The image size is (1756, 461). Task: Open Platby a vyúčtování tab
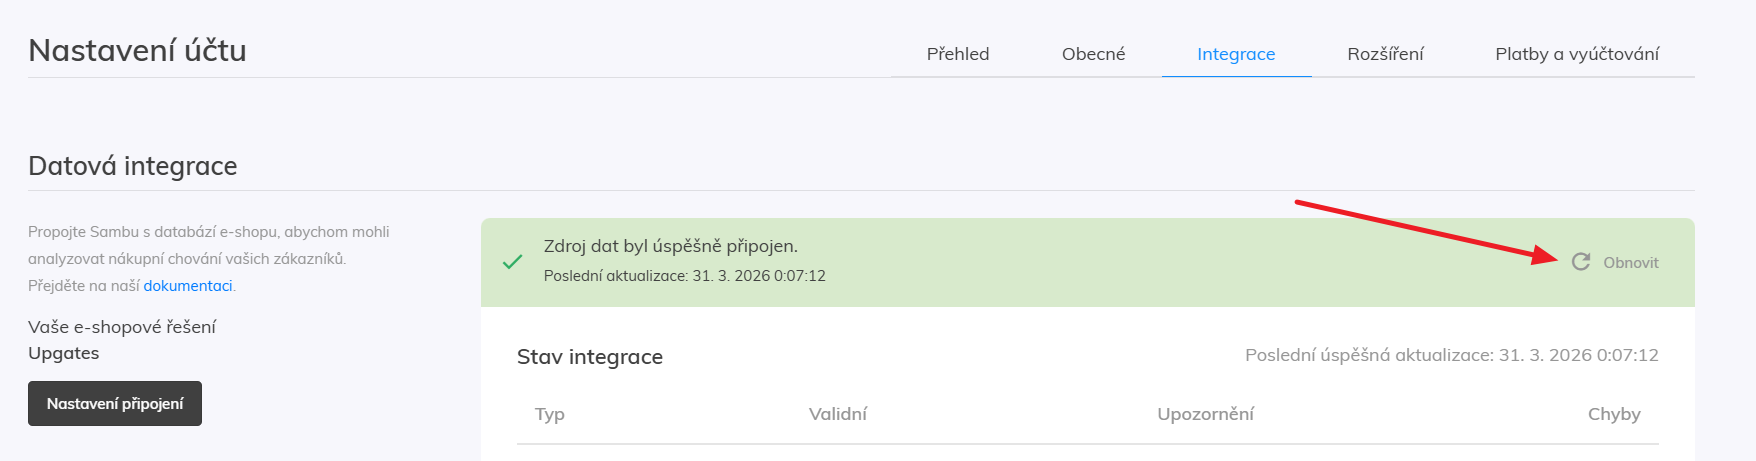click(1576, 54)
